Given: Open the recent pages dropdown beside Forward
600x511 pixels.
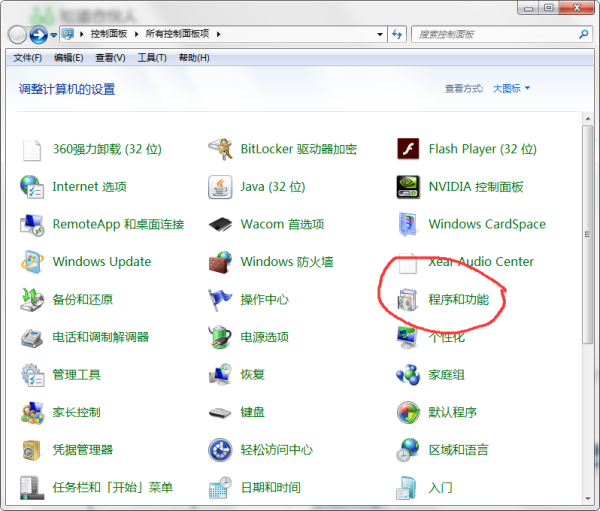Looking at the screenshot, I should point(54,35).
